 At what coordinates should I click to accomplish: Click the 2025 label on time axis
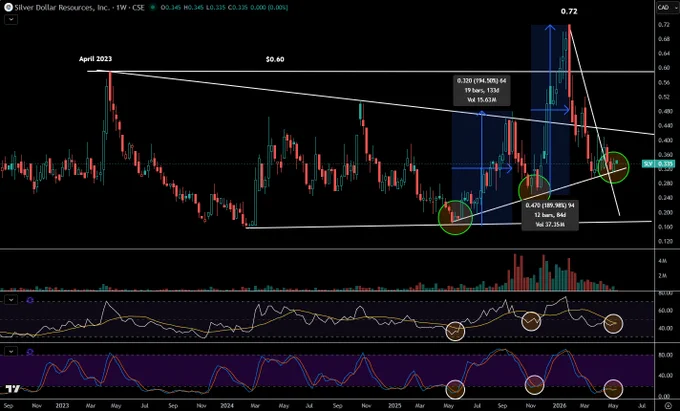(395, 406)
